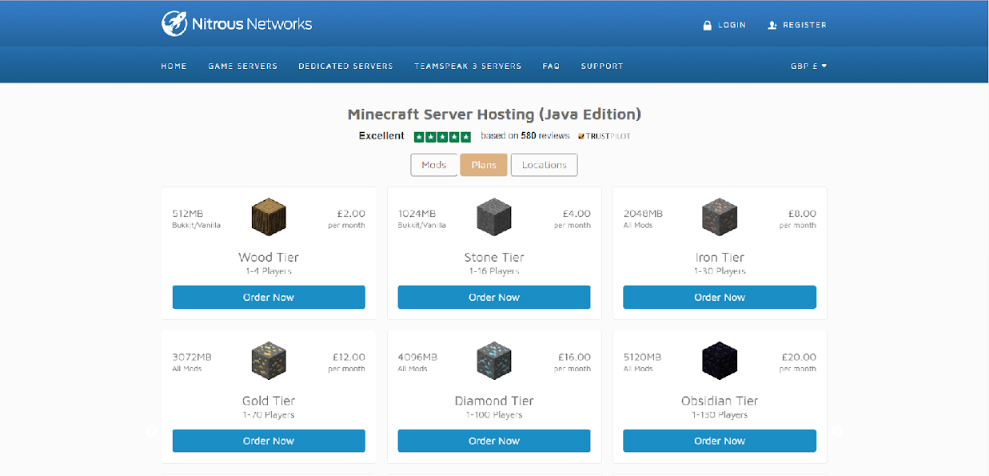989x476 pixels.
Task: Click the Gold Tier ore block icon
Action: pyautogui.click(x=268, y=360)
